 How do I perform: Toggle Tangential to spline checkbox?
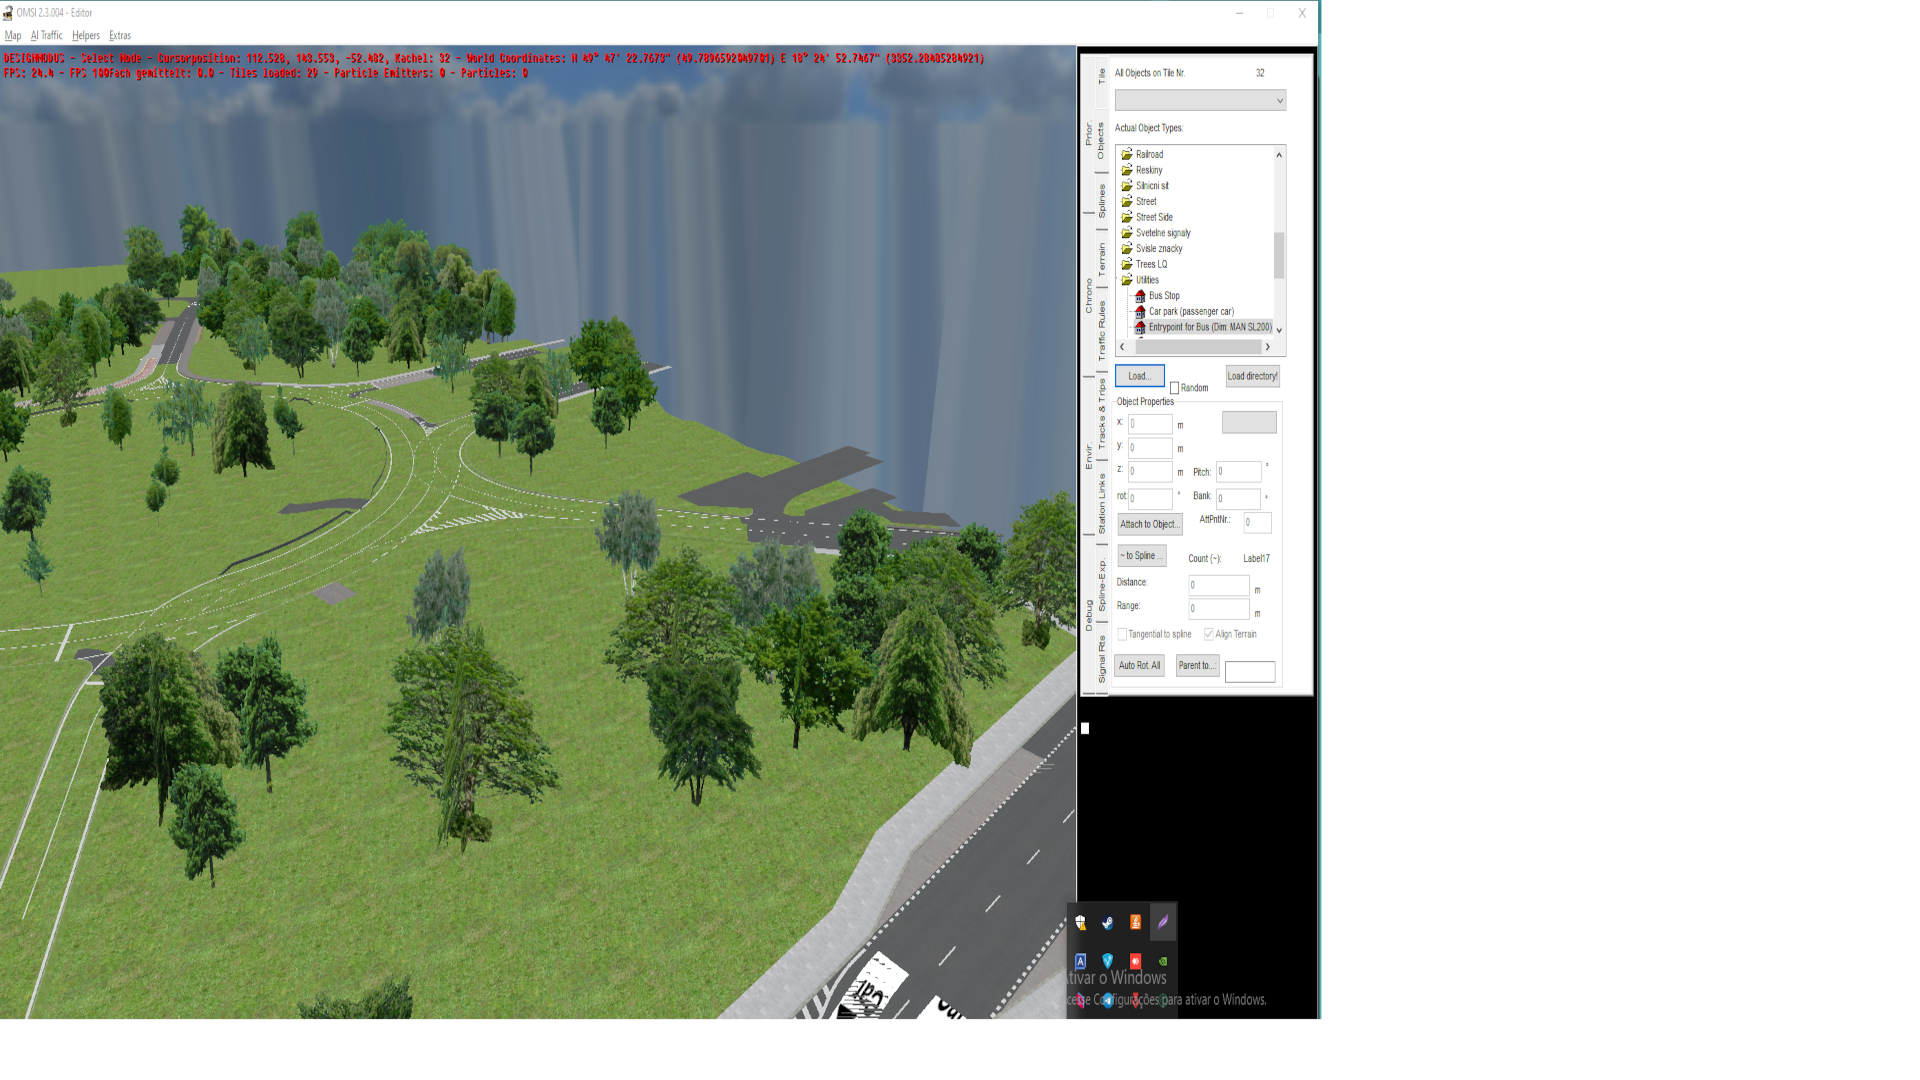pyautogui.click(x=1123, y=634)
